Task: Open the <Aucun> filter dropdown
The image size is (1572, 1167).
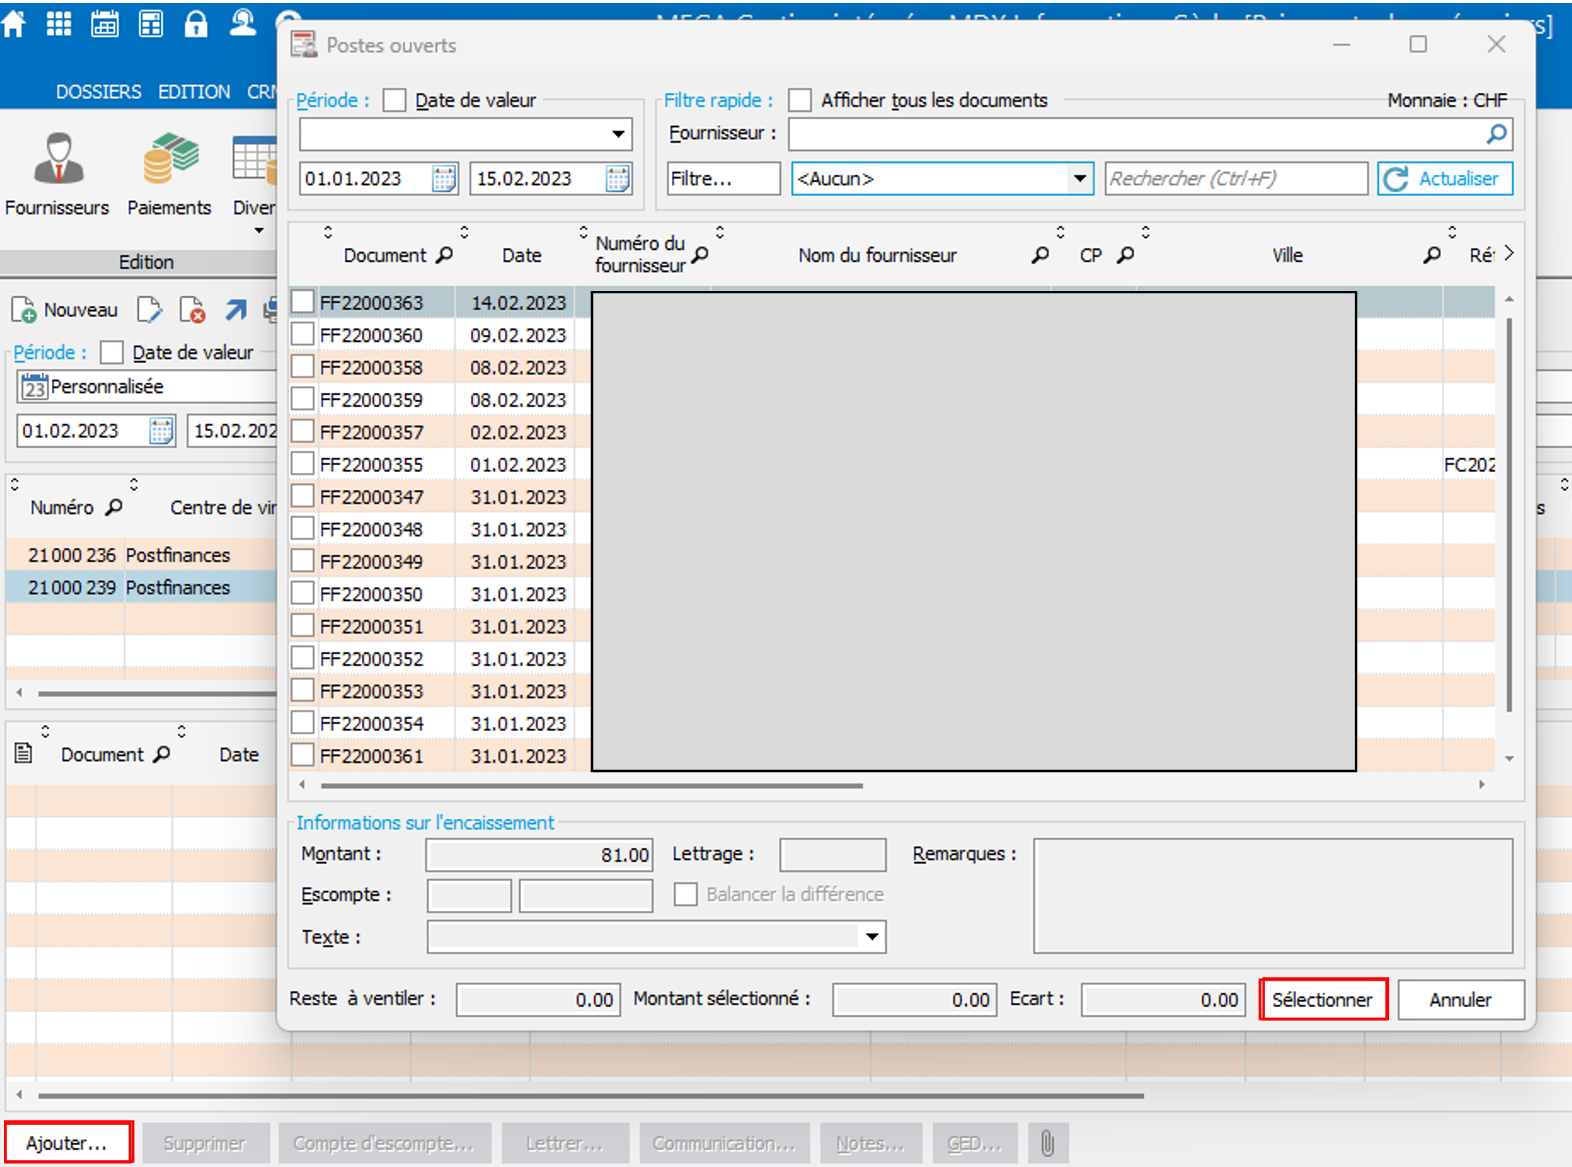Action: coord(1080,179)
